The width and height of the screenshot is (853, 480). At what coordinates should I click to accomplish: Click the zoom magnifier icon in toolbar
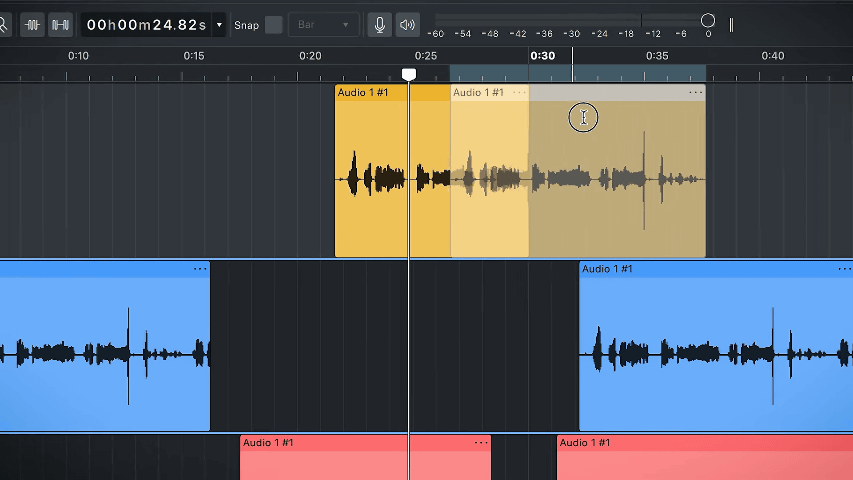3,24
